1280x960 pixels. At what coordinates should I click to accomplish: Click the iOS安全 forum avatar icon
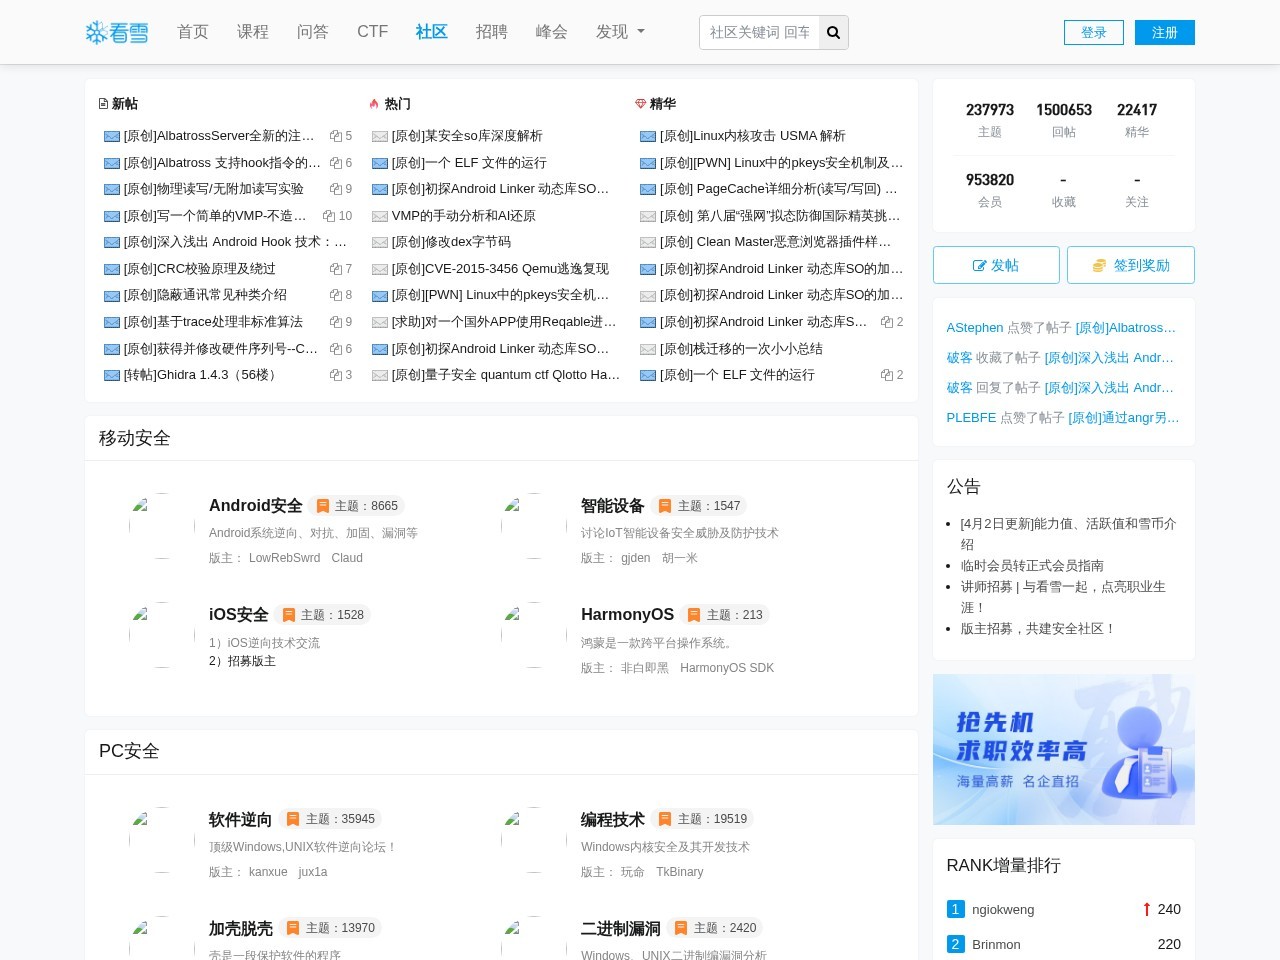(162, 635)
